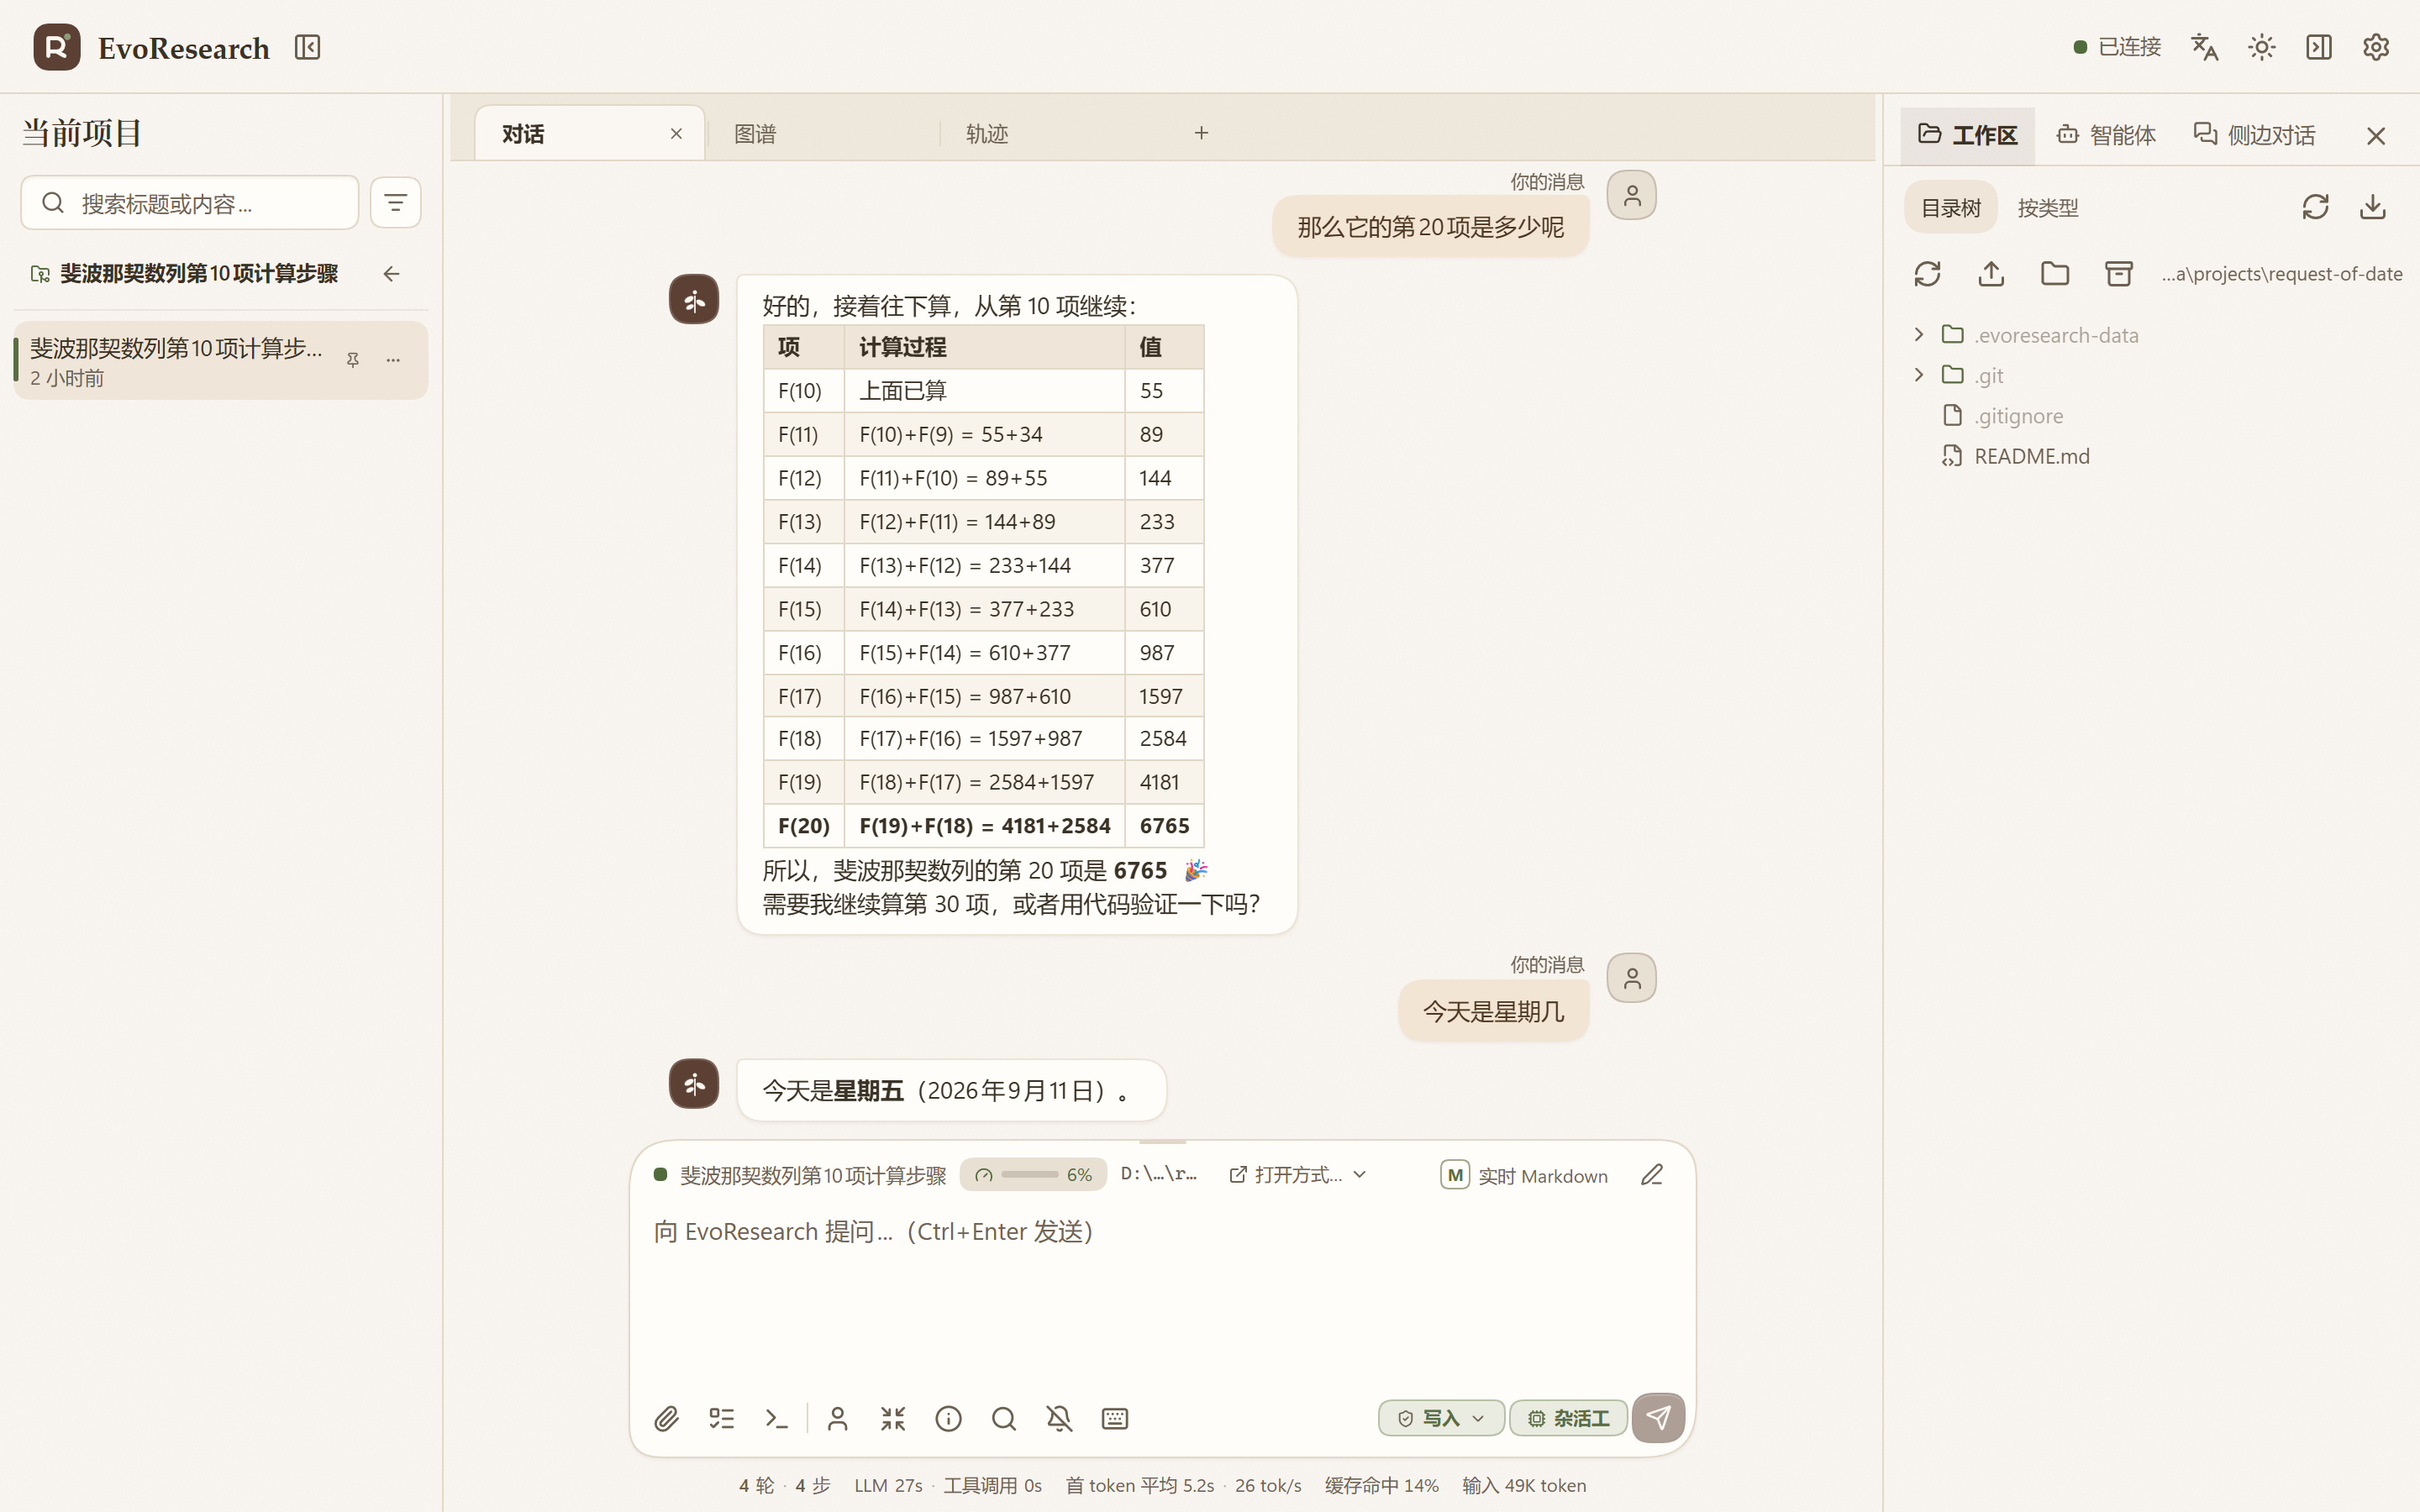
Task: Click the 输入 49K token status entry
Action: (x=1524, y=1485)
